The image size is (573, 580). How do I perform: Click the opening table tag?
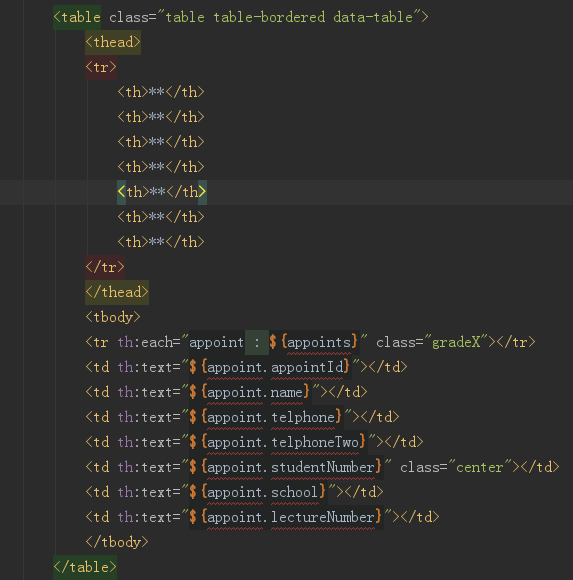77,17
